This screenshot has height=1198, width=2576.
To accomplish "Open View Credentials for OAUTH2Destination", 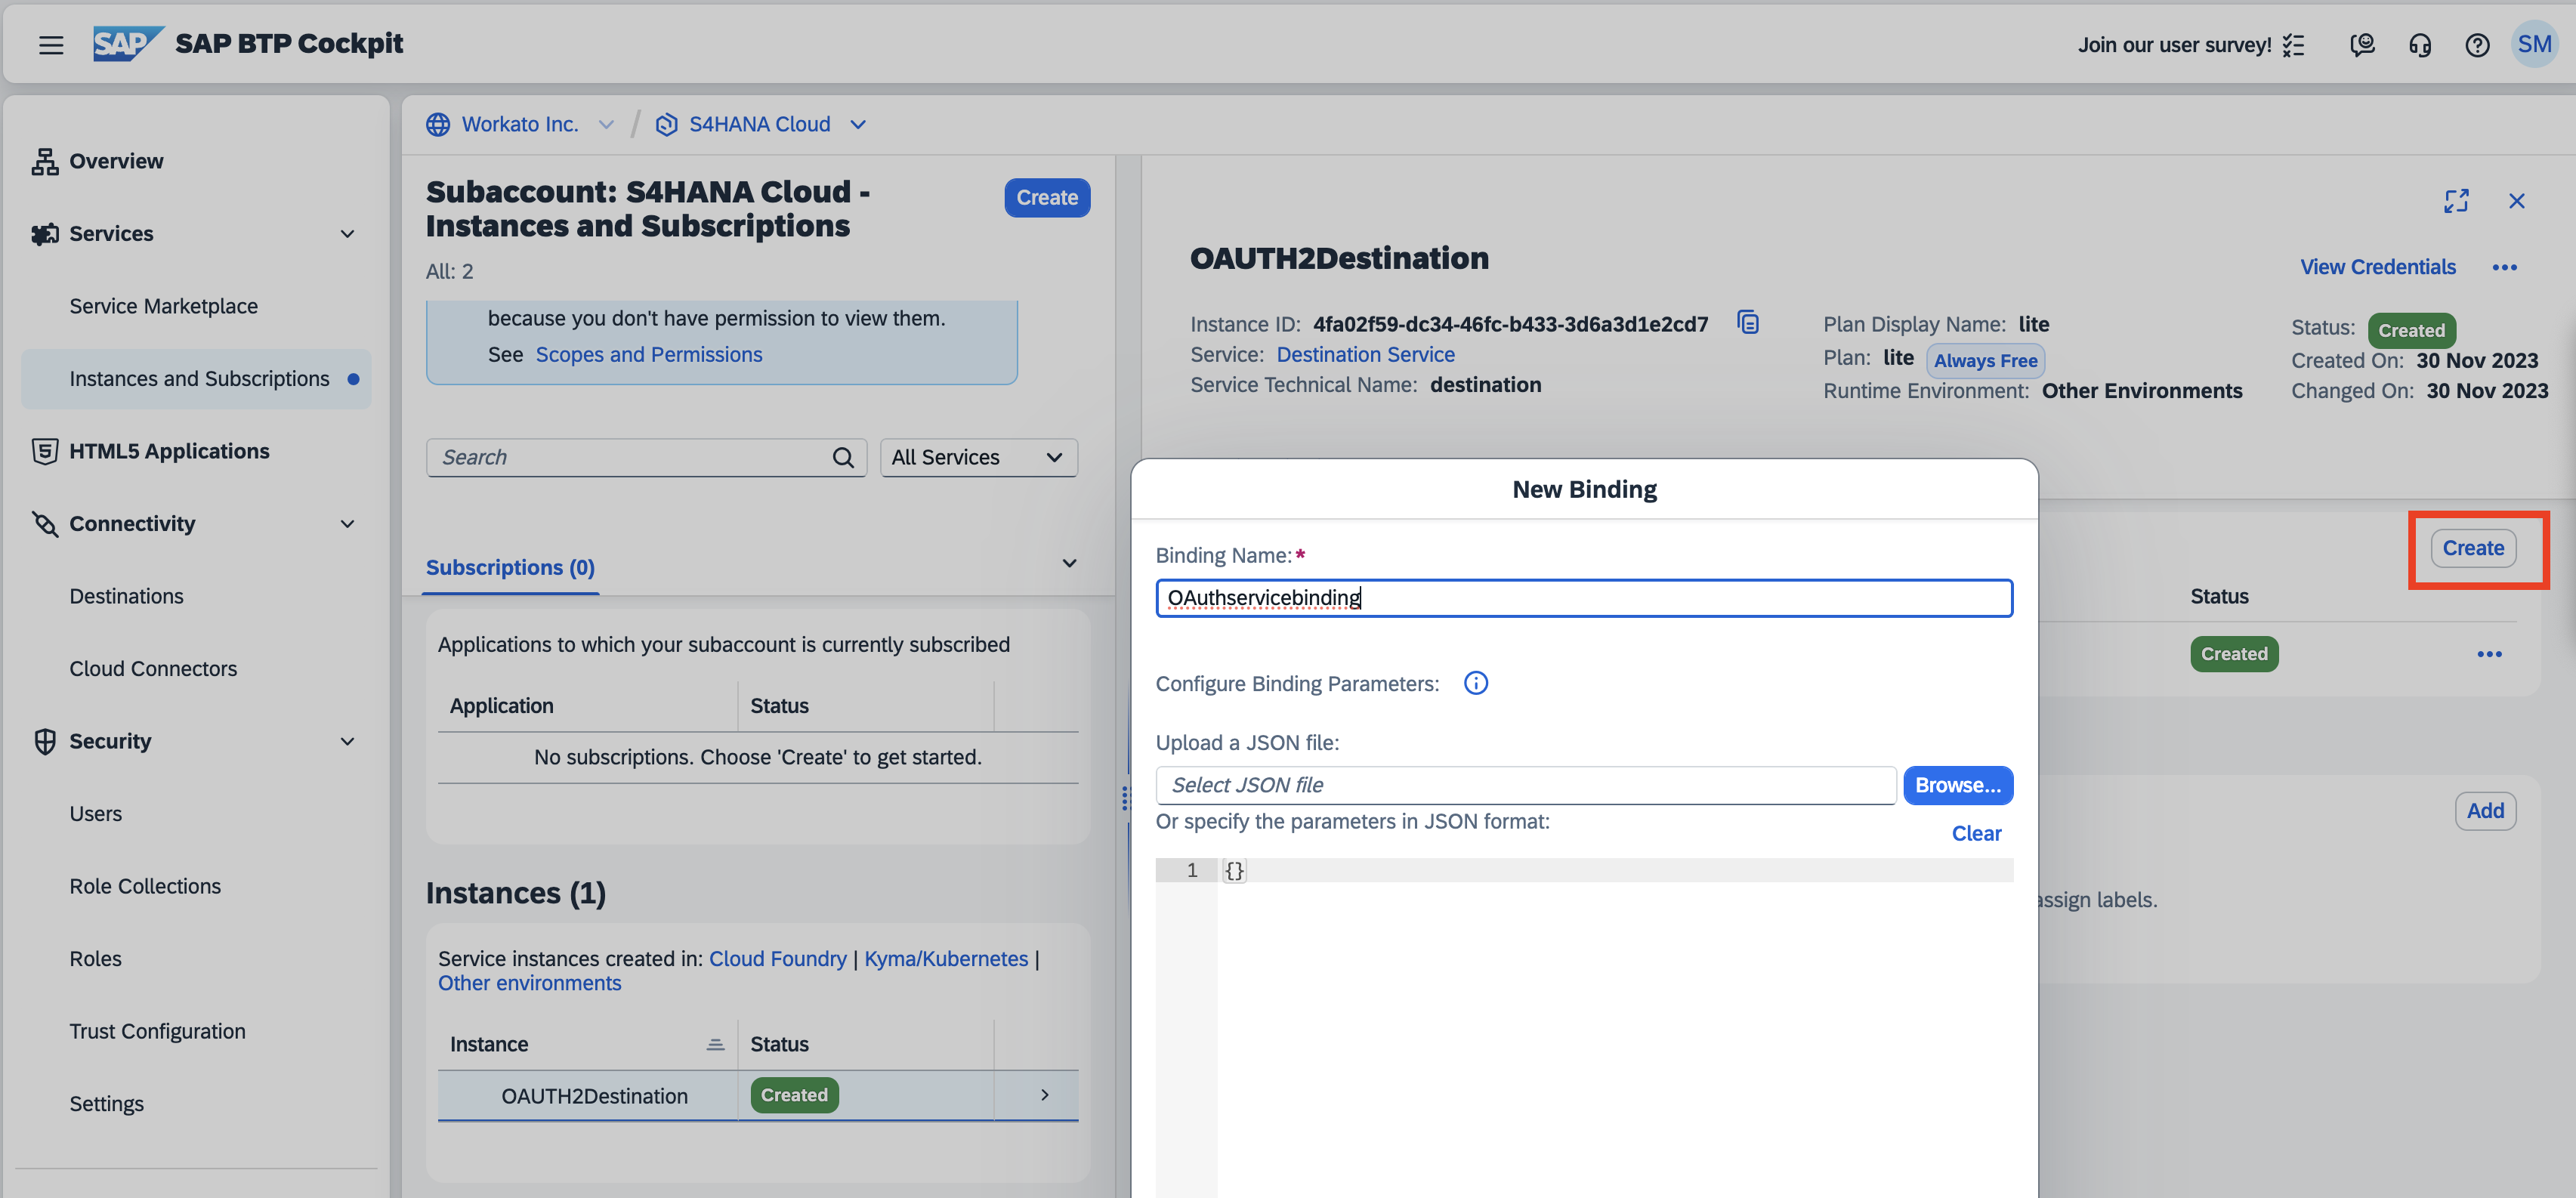I will coord(2377,266).
